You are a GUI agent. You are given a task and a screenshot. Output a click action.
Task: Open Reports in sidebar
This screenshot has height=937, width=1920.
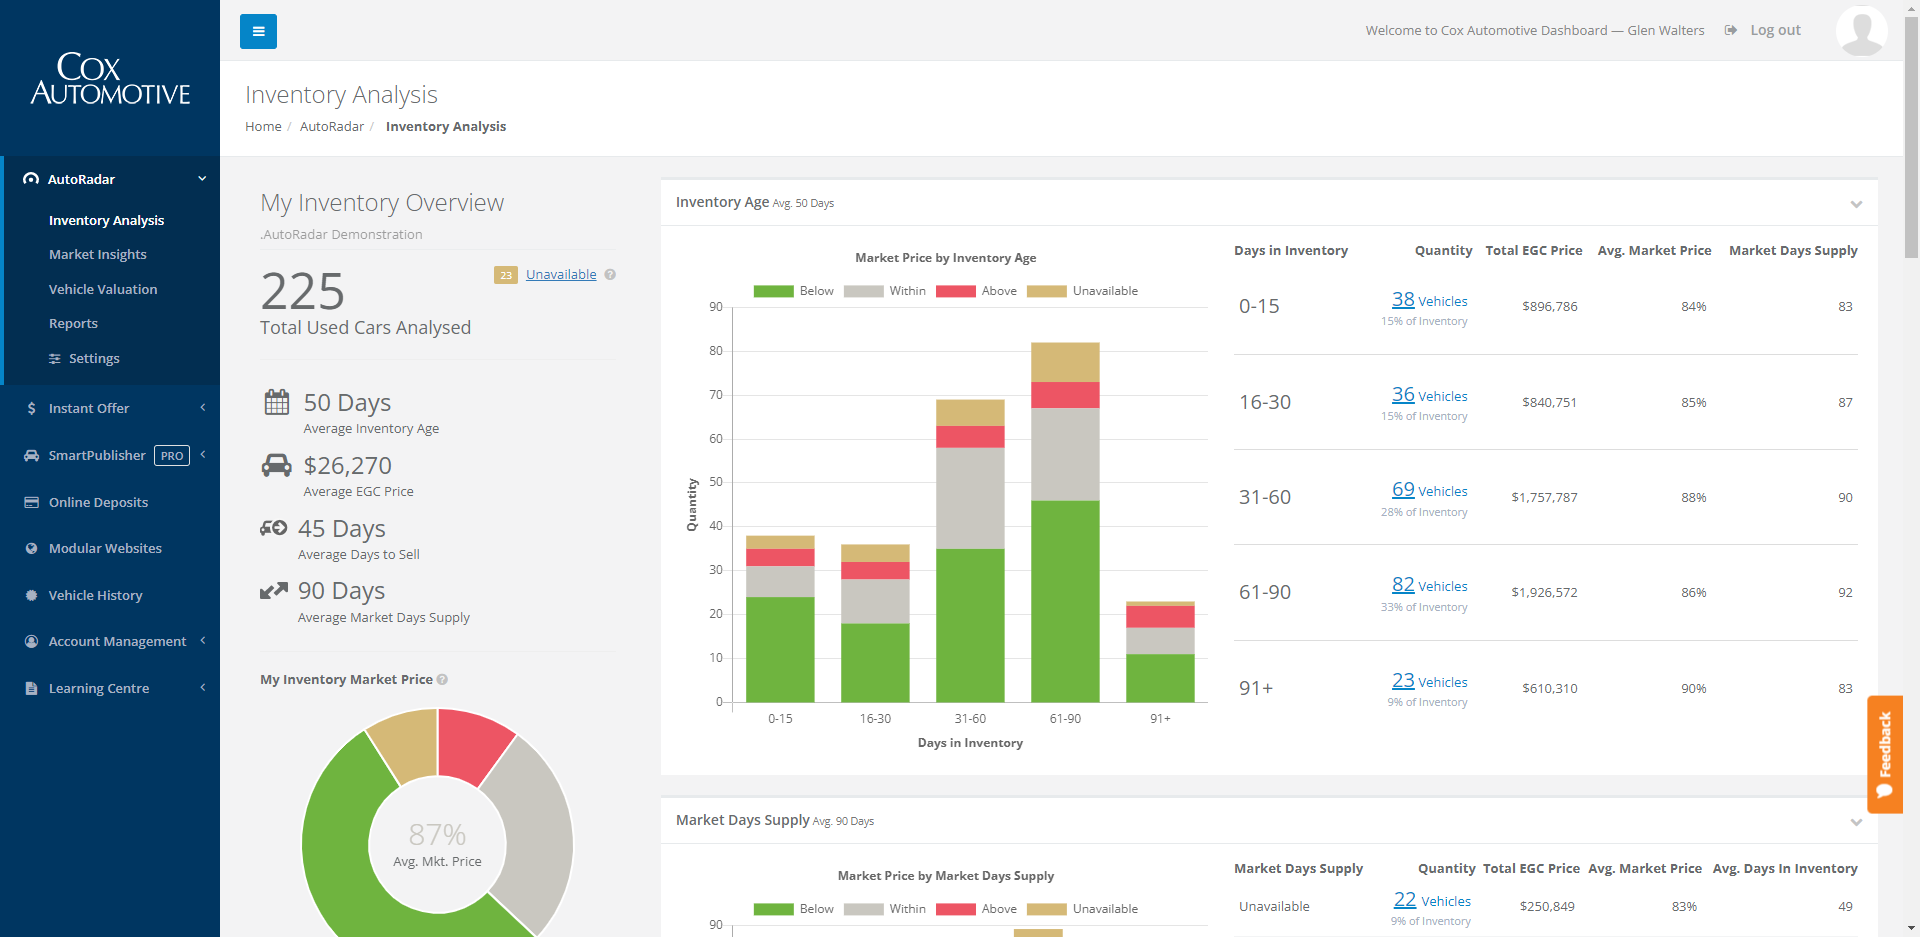click(x=73, y=324)
